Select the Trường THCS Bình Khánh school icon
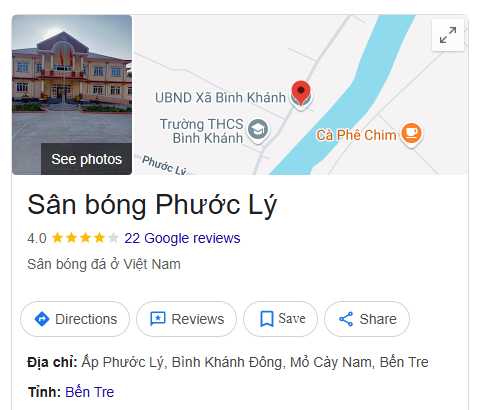The height and width of the screenshot is (410, 480). (258, 129)
